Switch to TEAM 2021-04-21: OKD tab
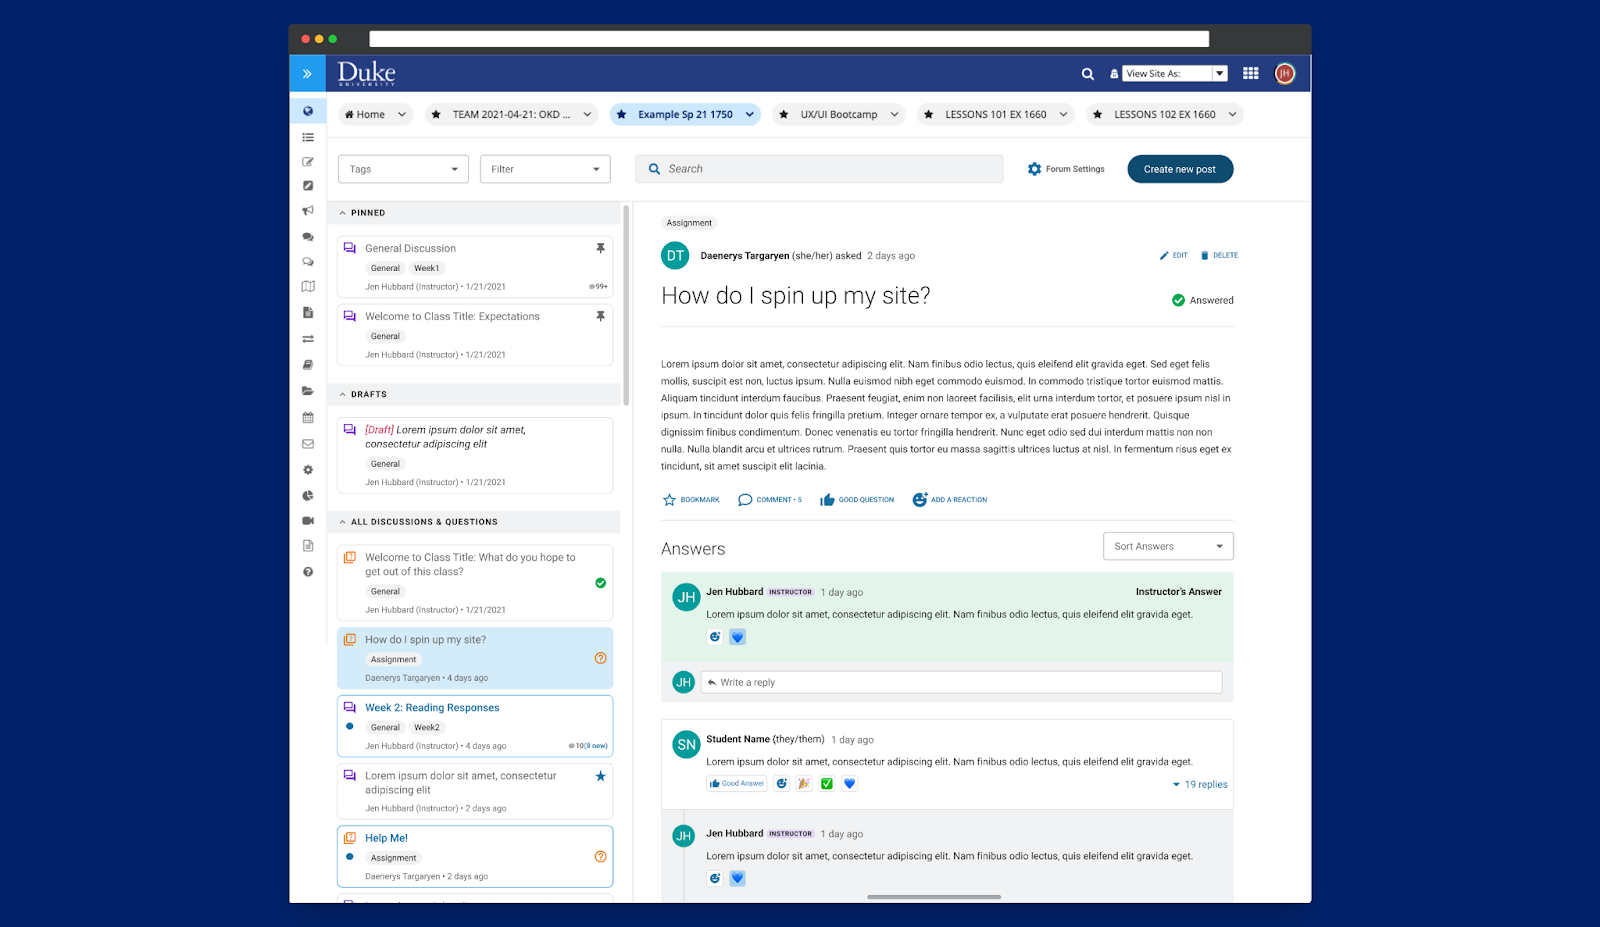 click(x=512, y=115)
